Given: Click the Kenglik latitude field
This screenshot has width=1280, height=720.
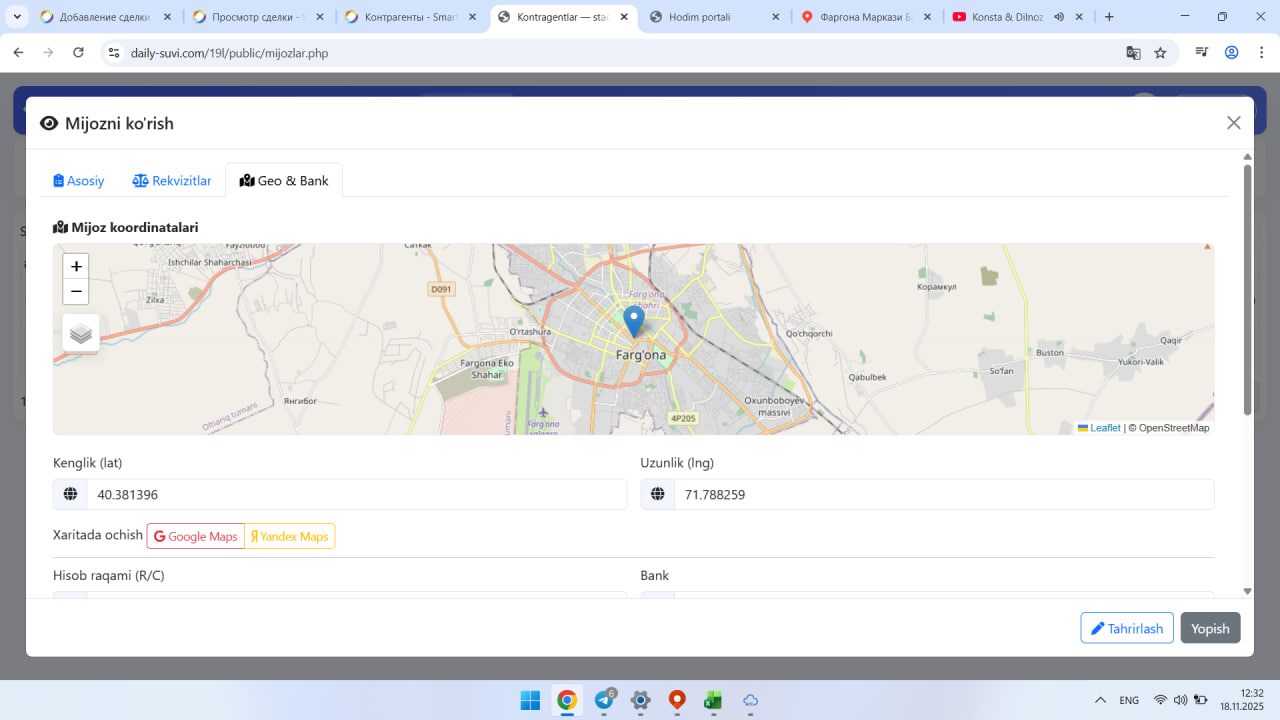Looking at the screenshot, I should [356, 494].
